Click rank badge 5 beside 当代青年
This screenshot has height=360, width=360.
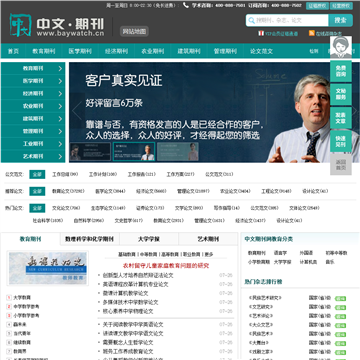(9, 333)
